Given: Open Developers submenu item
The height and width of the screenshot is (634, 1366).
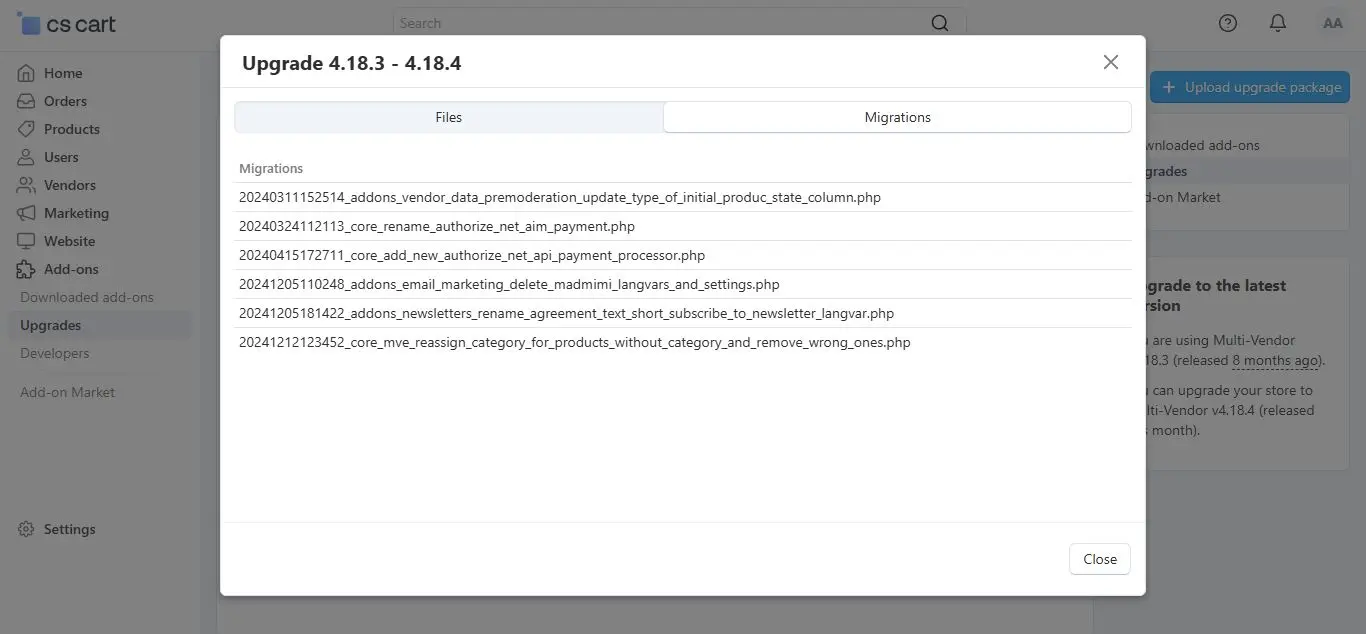Looking at the screenshot, I should click(55, 353).
